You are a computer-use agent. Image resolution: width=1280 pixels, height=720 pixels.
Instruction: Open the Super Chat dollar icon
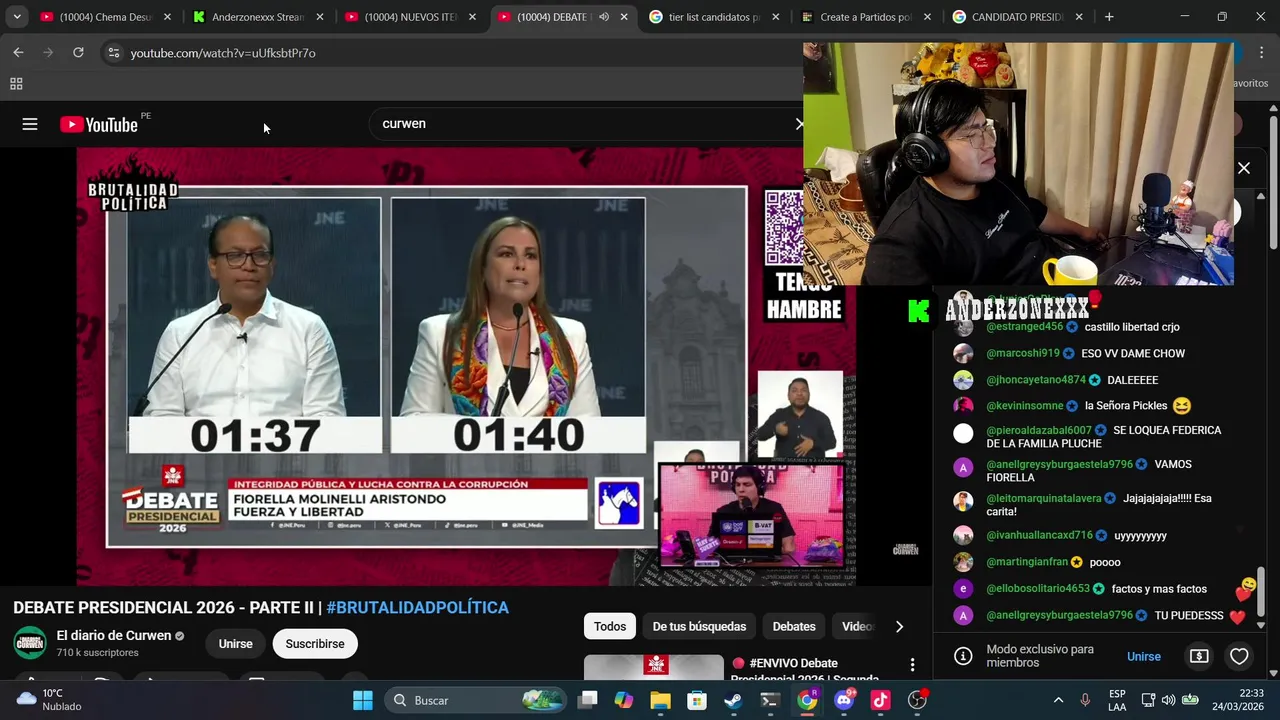(1199, 657)
